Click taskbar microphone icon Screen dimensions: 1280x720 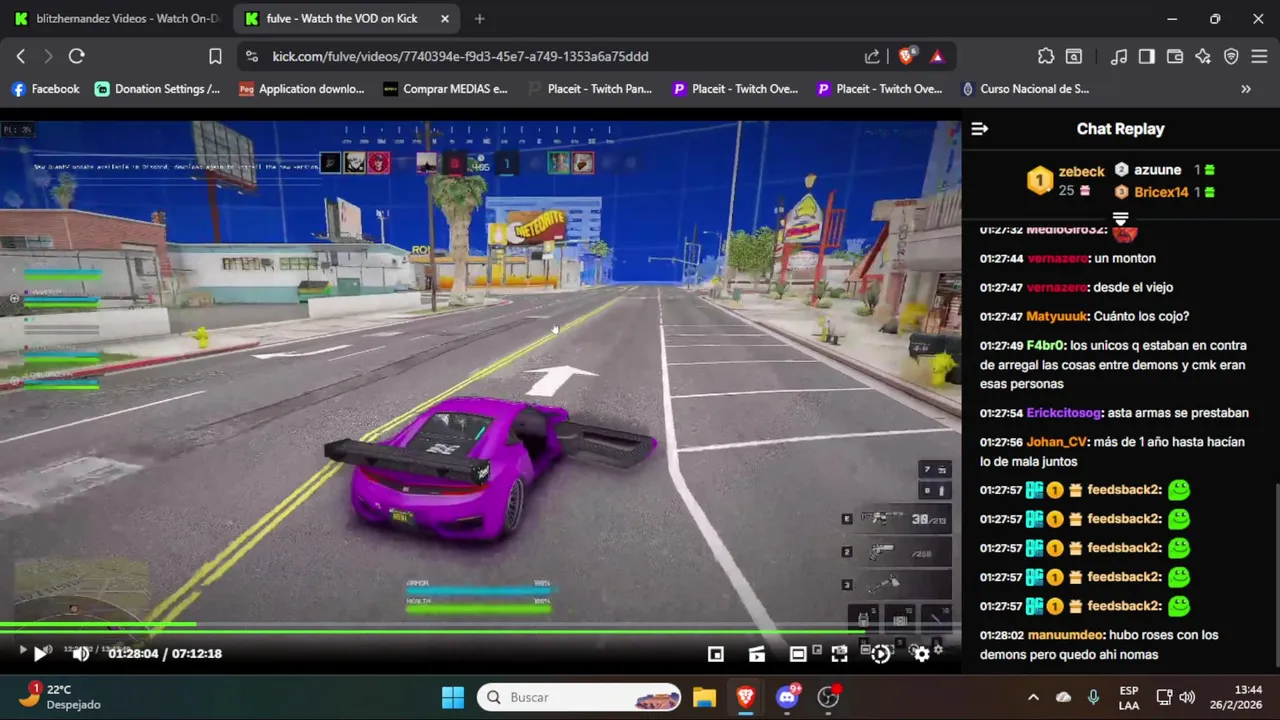tap(1093, 697)
